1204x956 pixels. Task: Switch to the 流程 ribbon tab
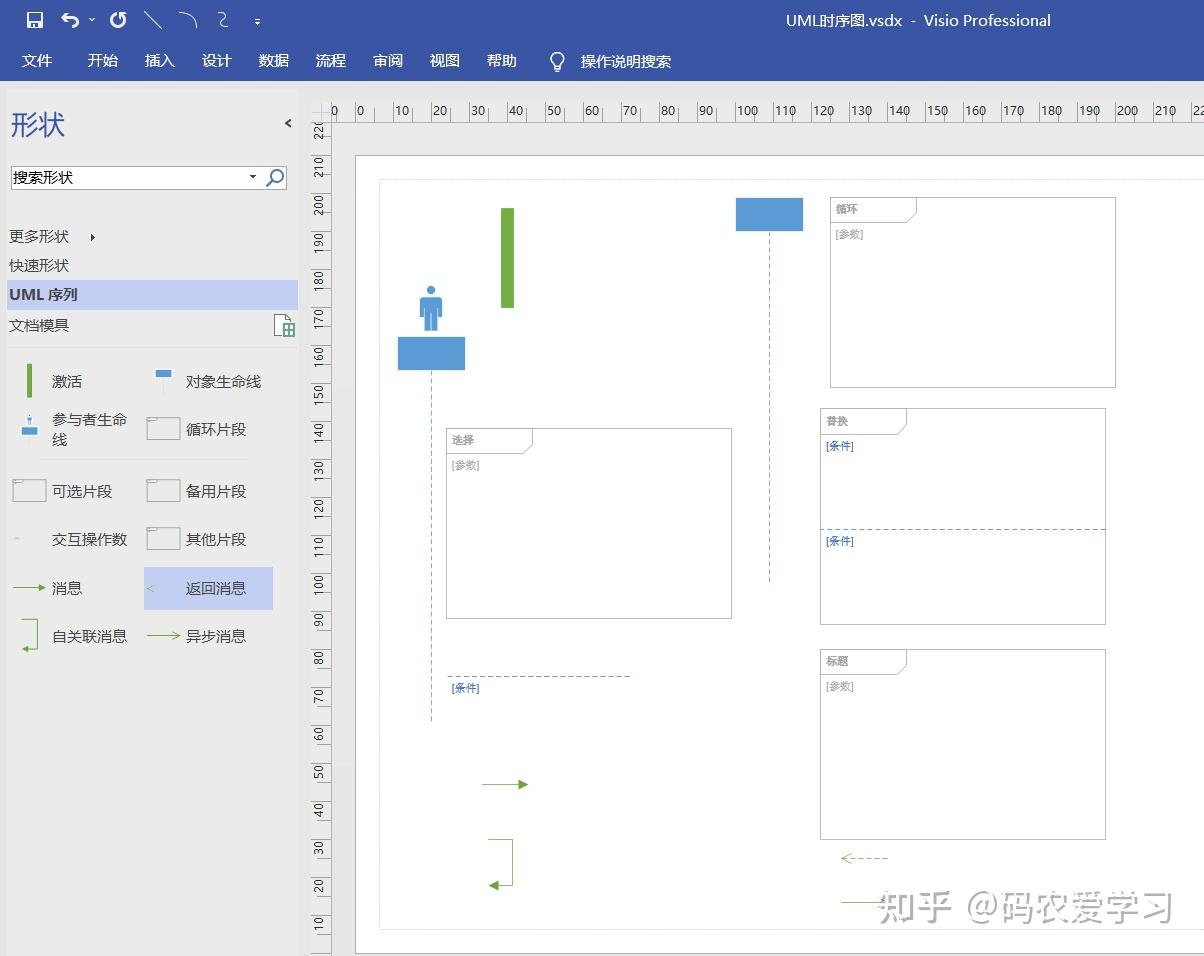330,61
